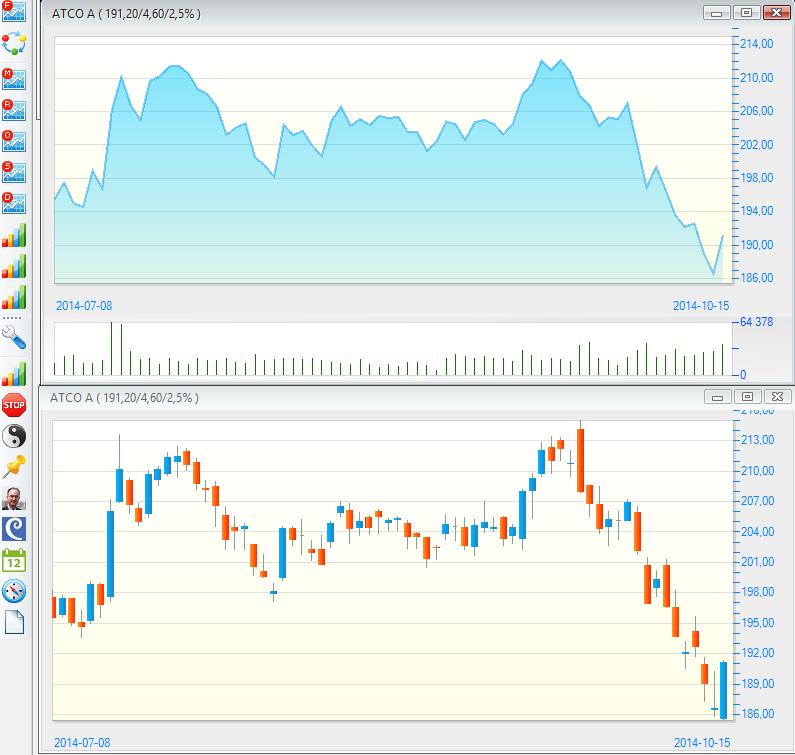795x755 pixels.
Task: Open the chart icon with O badge
Action: 14,141
